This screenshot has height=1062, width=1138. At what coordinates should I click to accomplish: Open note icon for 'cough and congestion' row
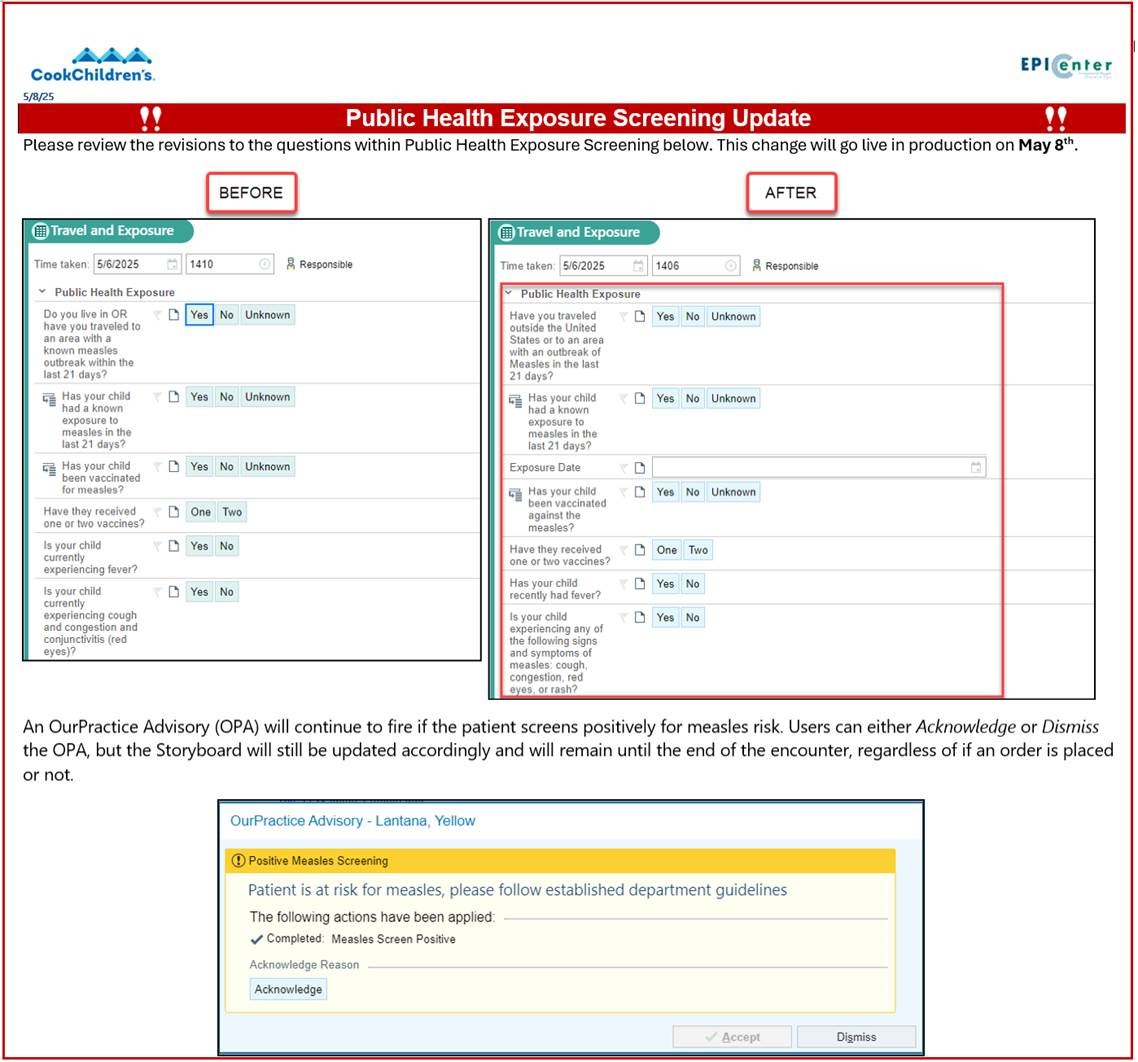173,592
